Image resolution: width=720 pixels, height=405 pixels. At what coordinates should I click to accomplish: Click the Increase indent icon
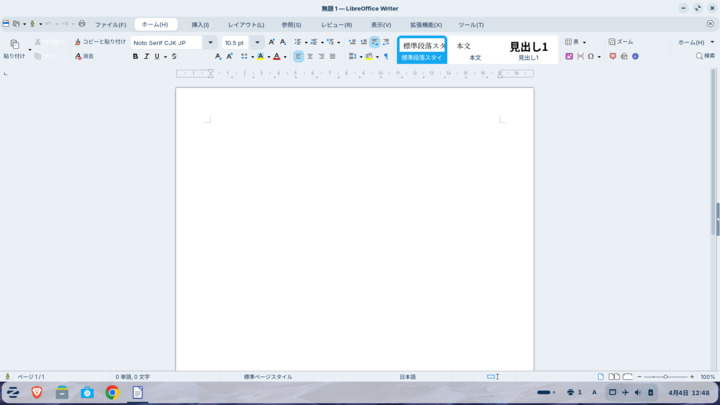[x=352, y=42]
